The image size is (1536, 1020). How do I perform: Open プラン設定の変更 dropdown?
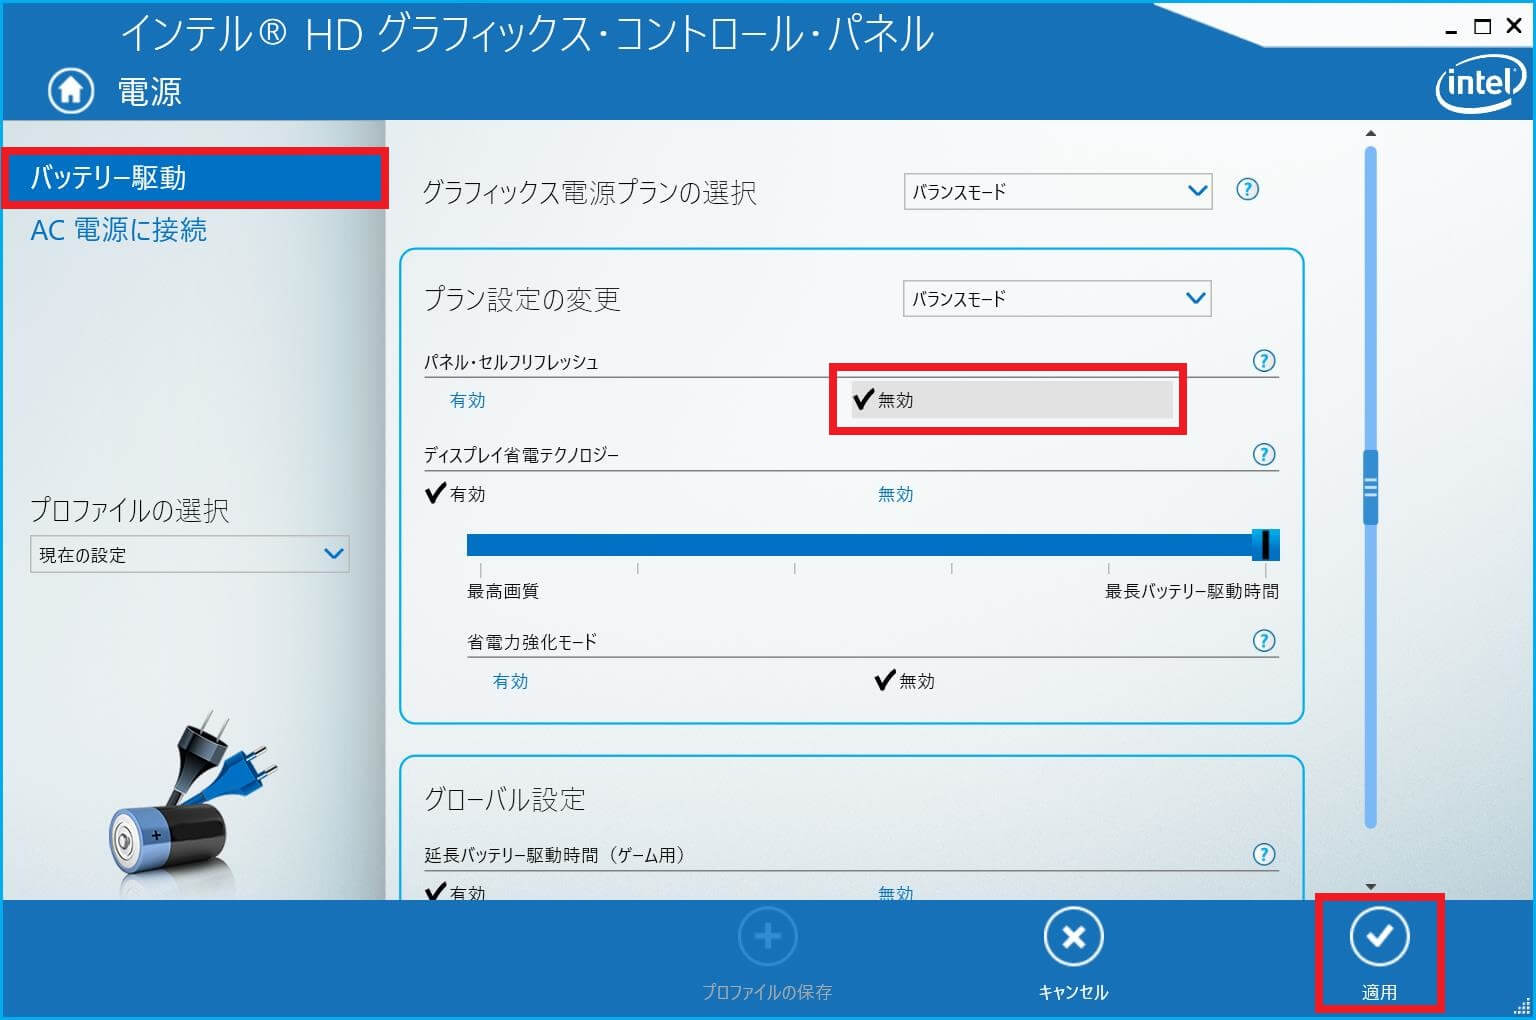coord(1057,298)
